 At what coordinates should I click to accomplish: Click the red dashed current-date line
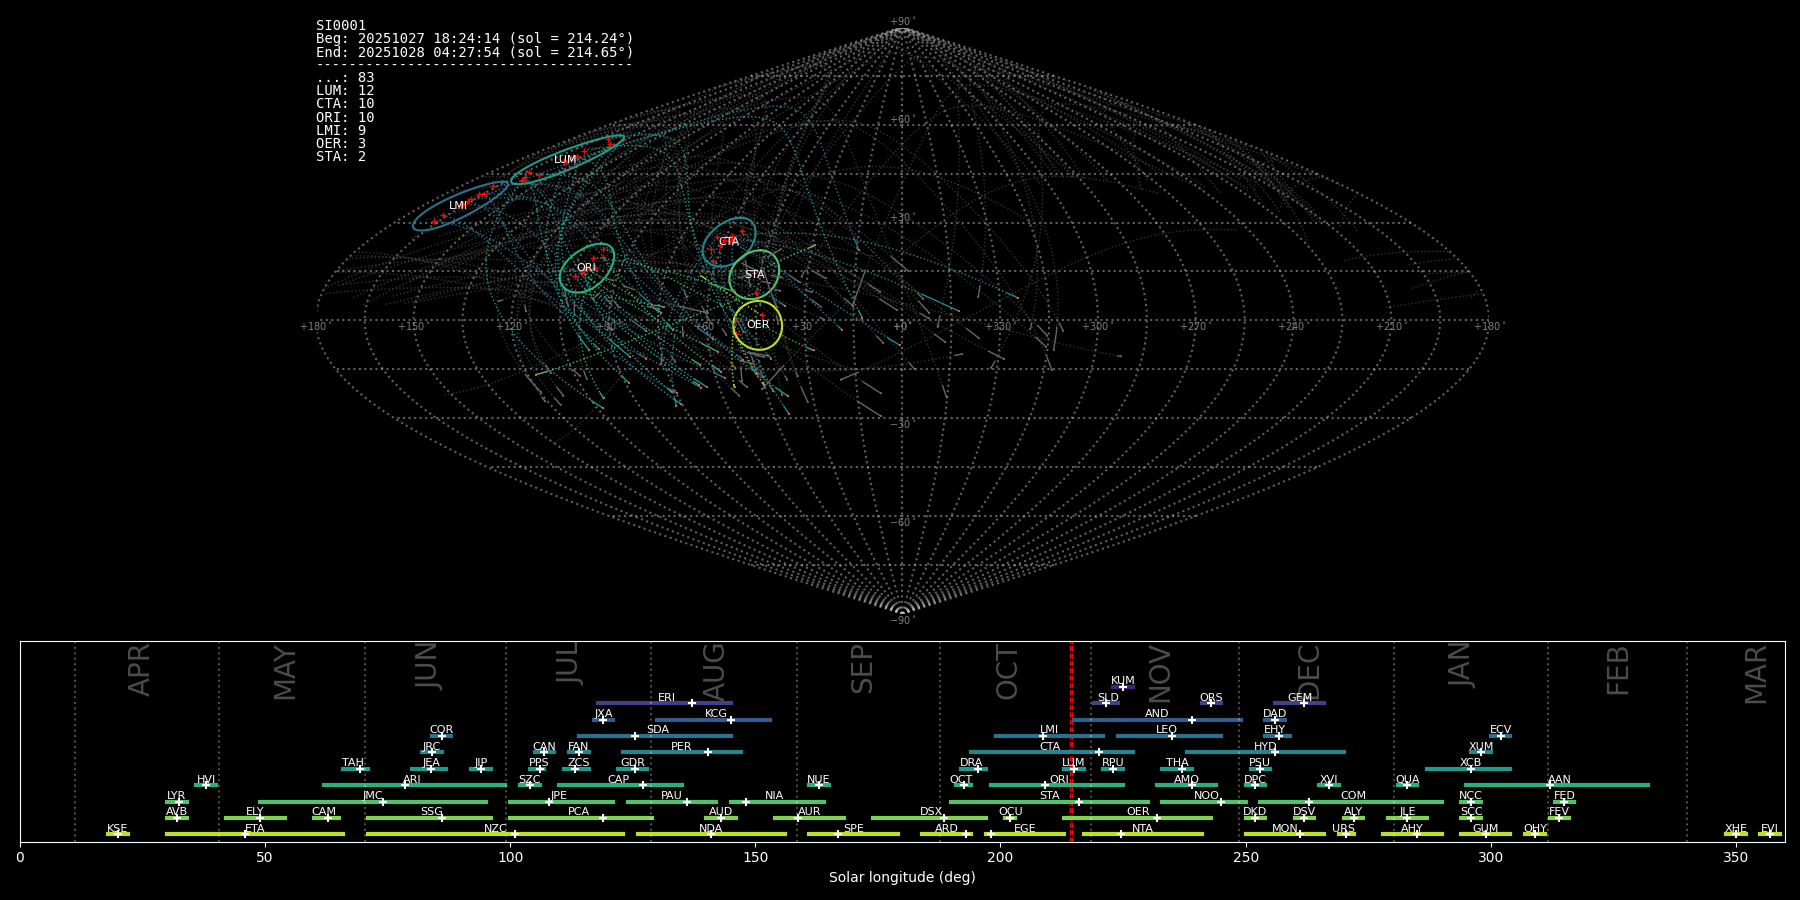tap(1071, 741)
